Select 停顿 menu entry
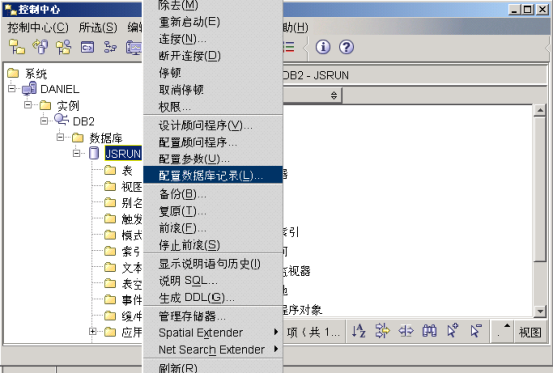Screen dimensions: 554x374 click(x=213, y=73)
